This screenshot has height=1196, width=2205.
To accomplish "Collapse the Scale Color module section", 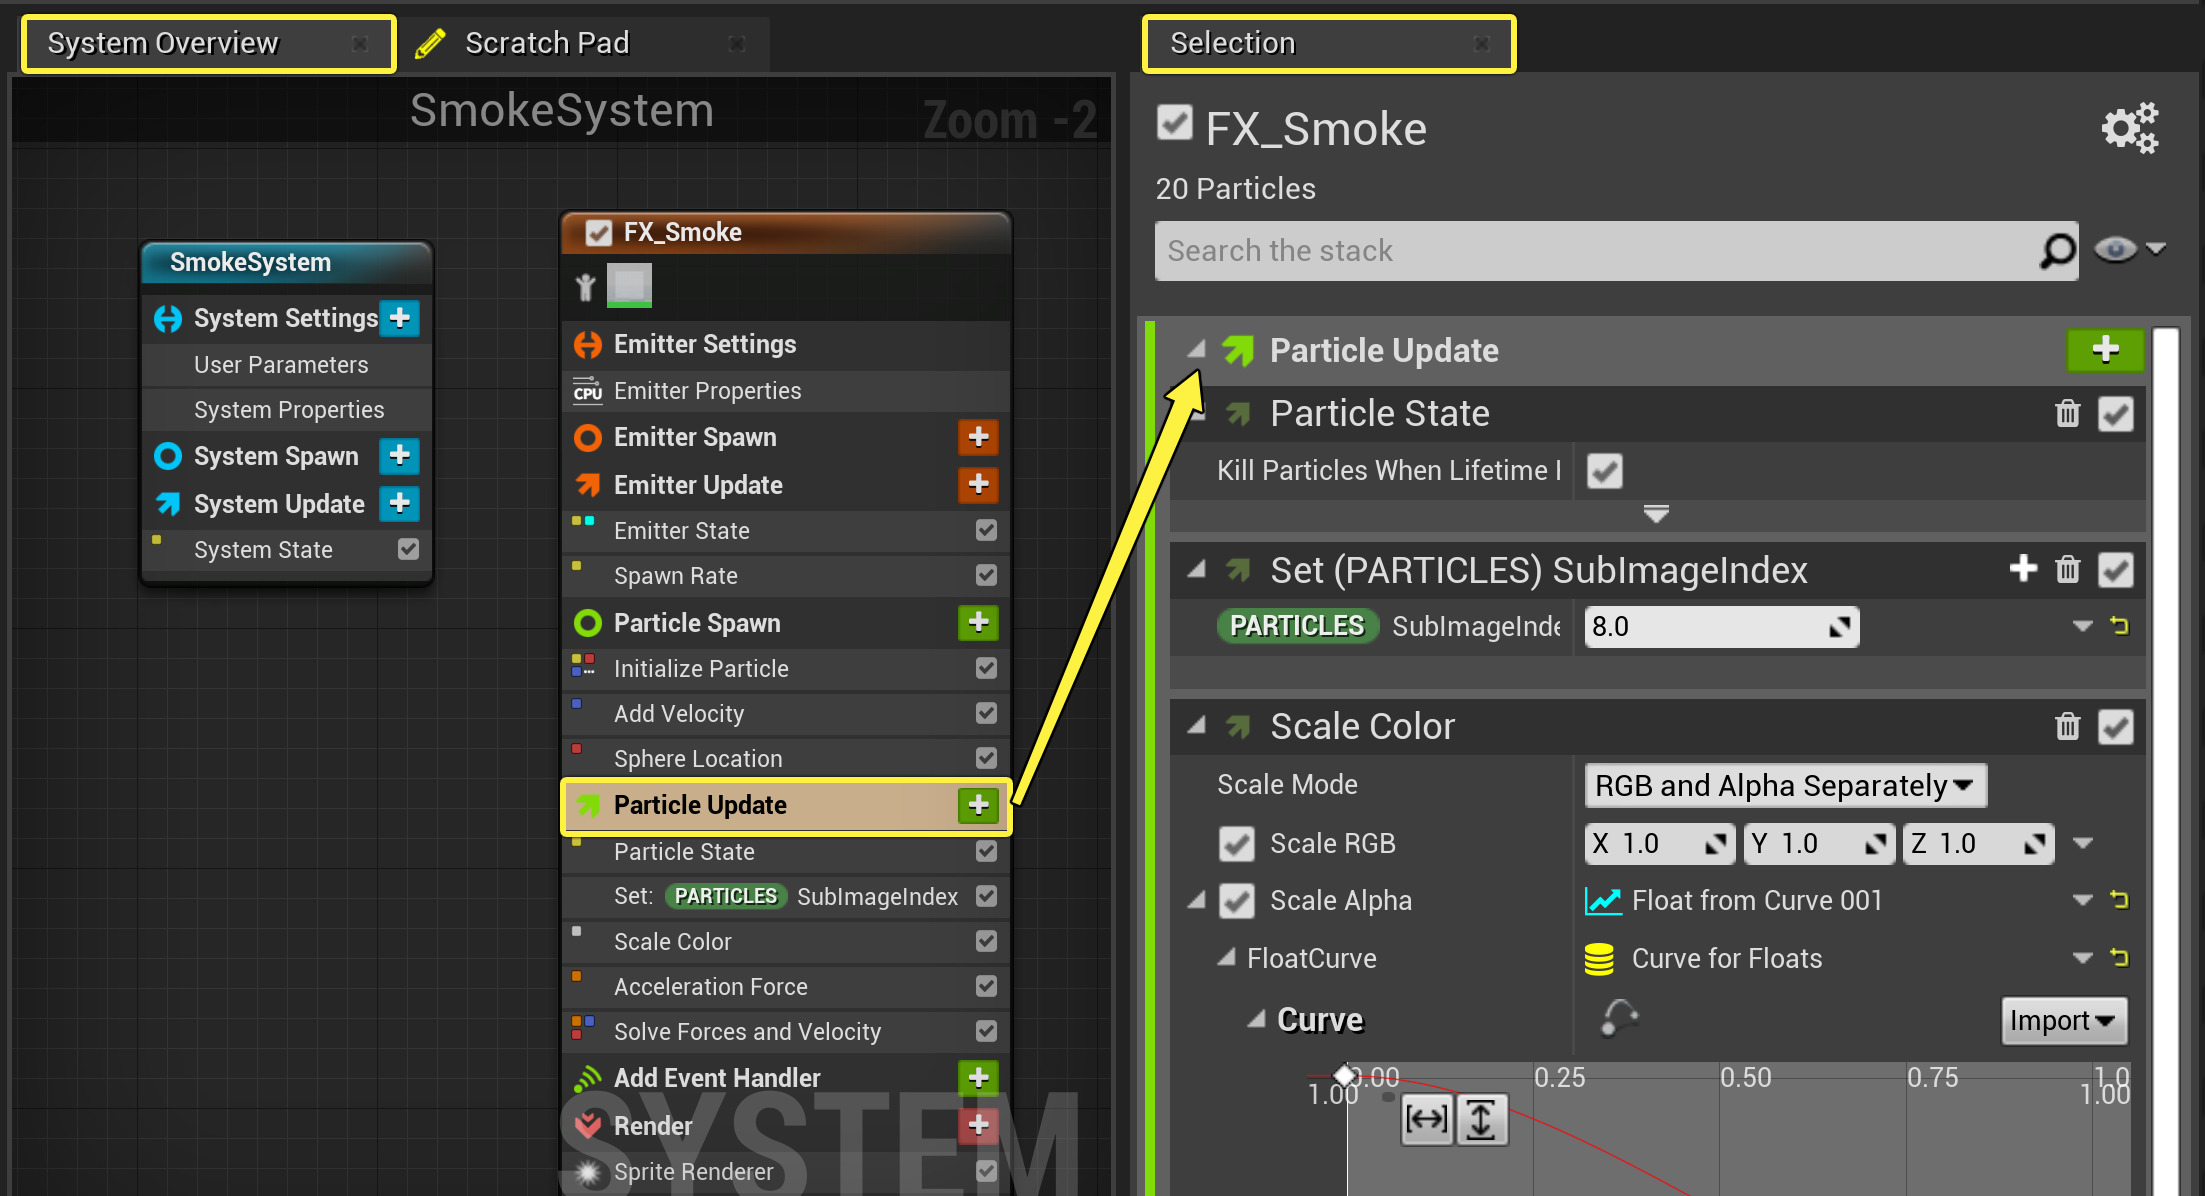I will click(x=1196, y=727).
